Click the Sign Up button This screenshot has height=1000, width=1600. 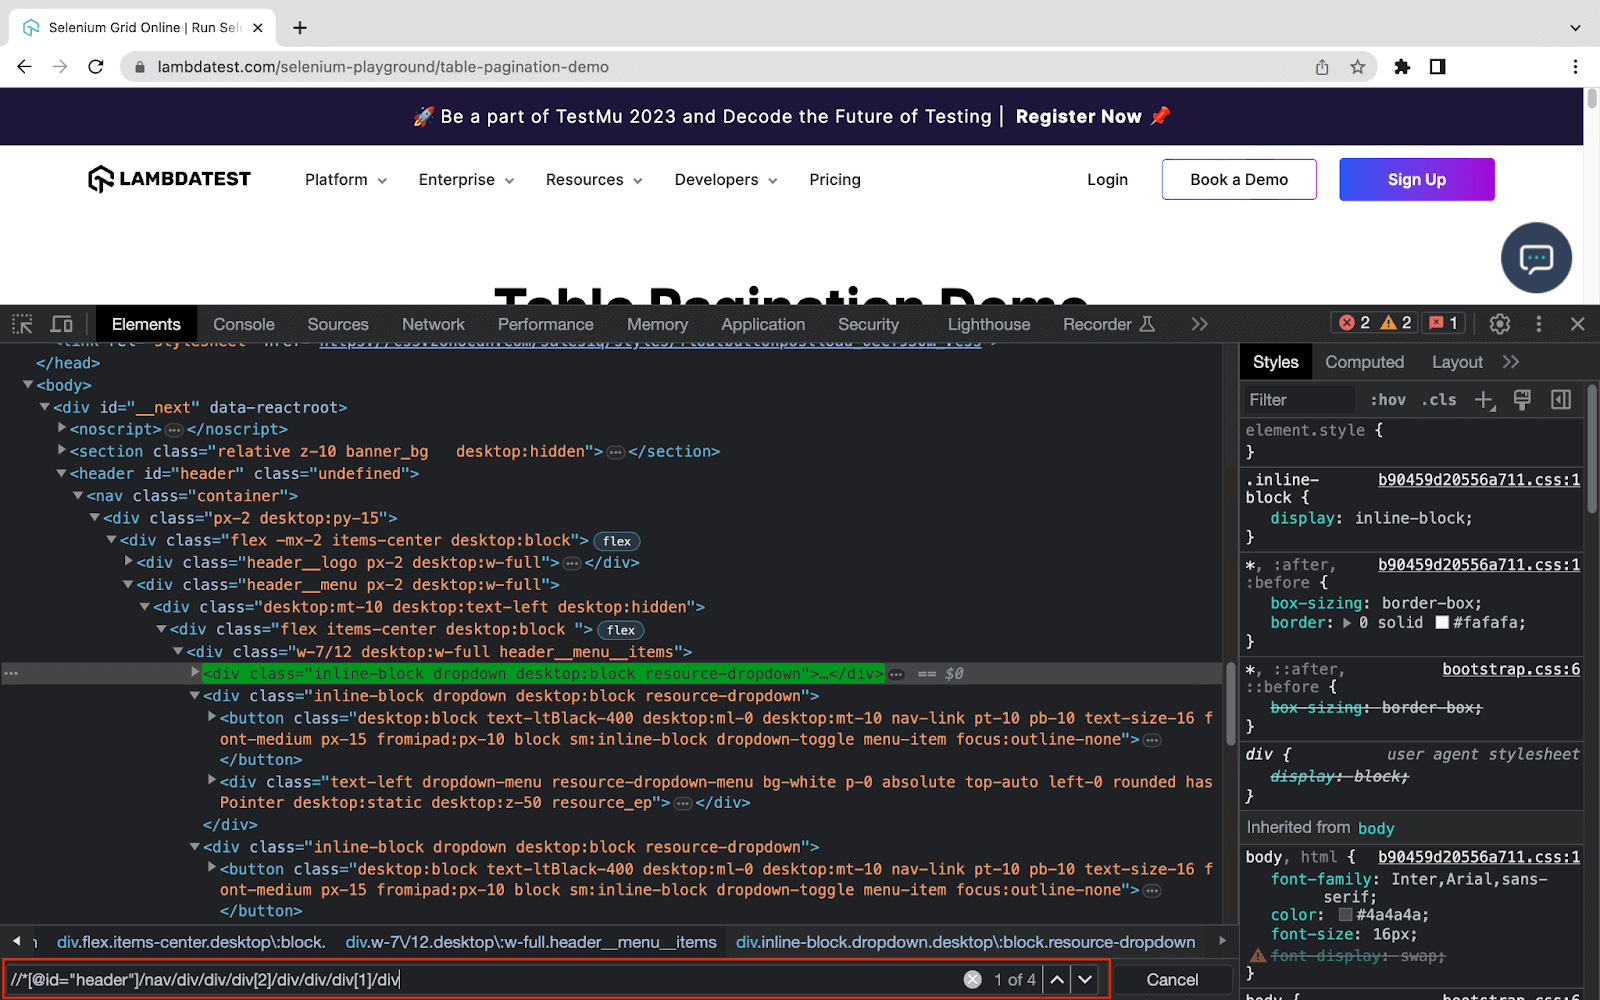[1417, 180]
